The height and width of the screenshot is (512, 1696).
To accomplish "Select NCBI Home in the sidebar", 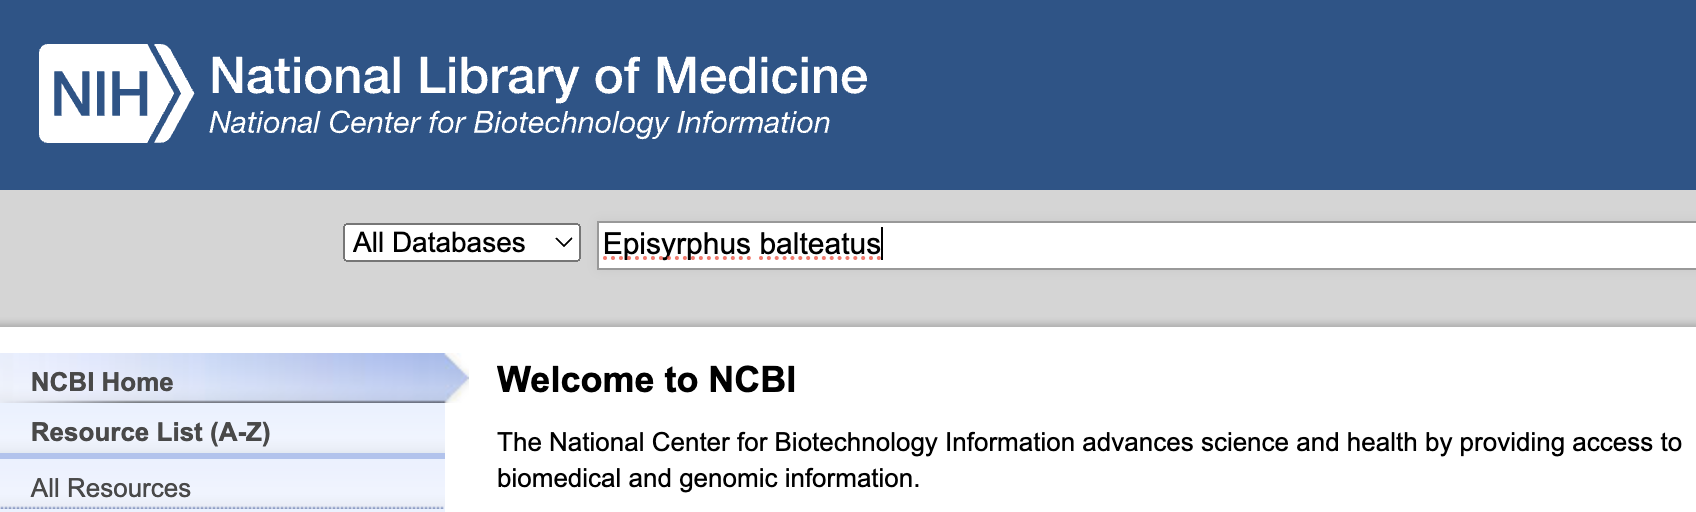I will point(102,382).
